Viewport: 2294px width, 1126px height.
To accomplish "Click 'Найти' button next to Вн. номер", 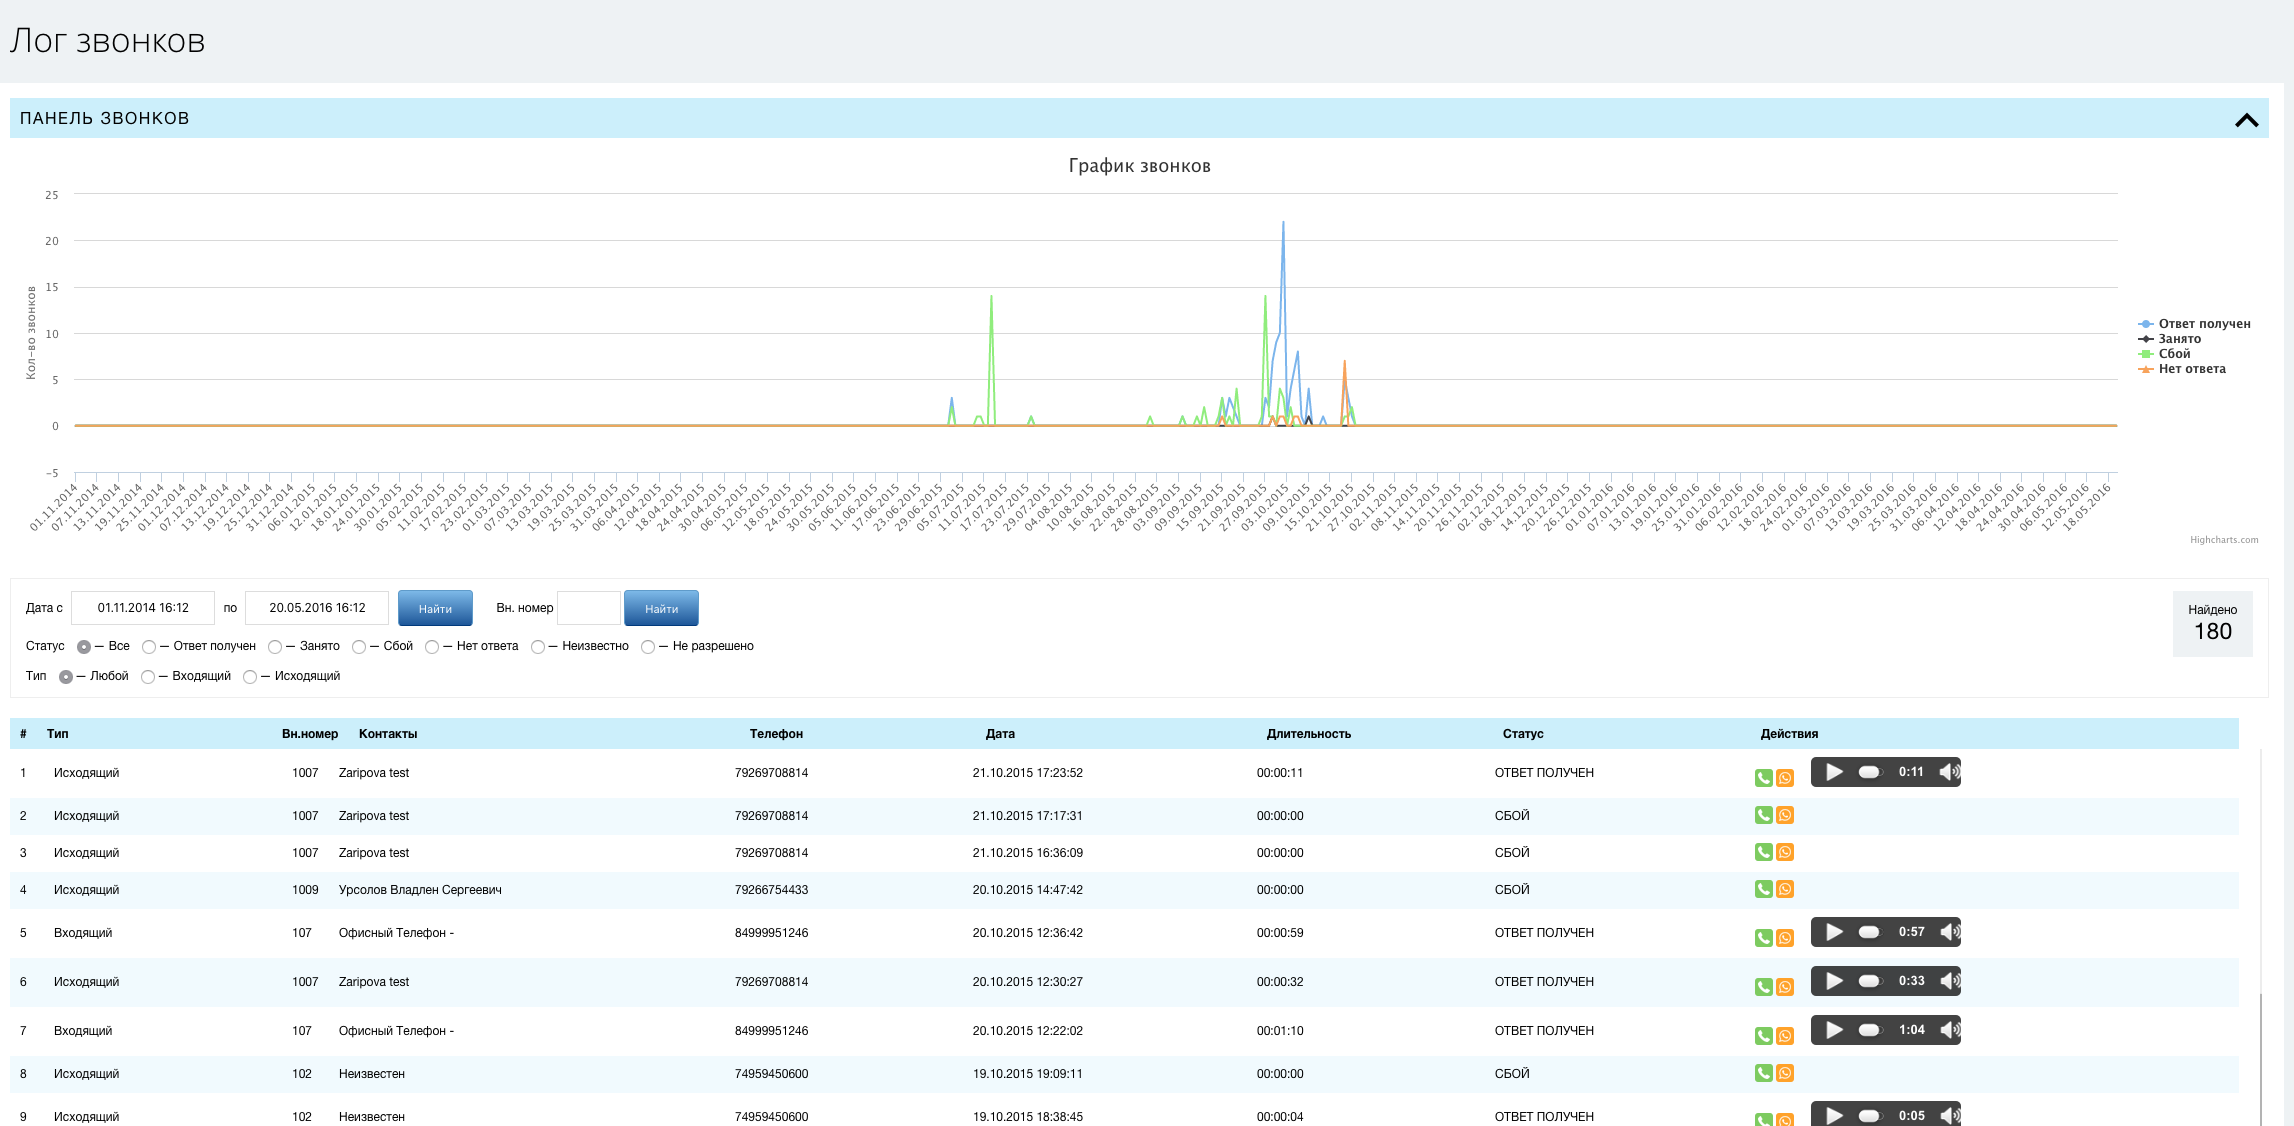I will click(661, 608).
